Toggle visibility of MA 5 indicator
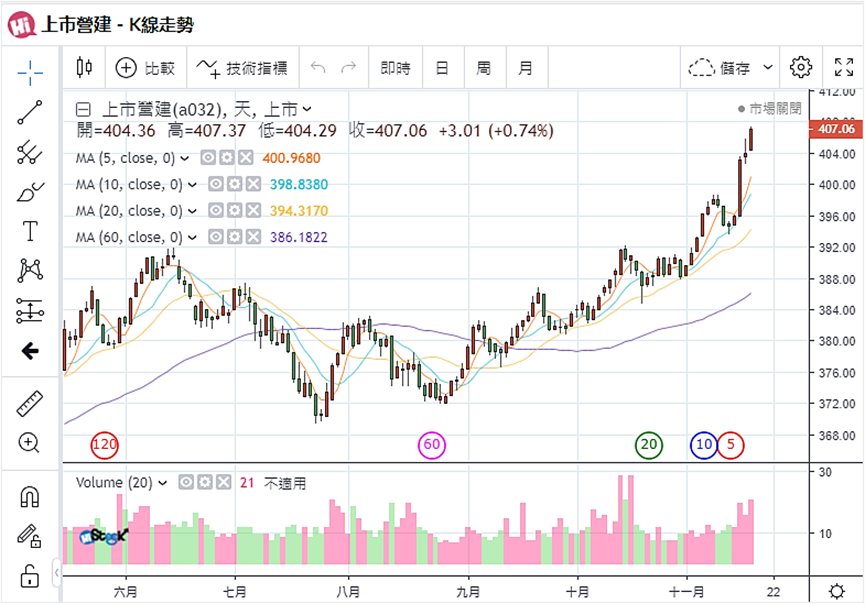865x604 pixels. 208,158
